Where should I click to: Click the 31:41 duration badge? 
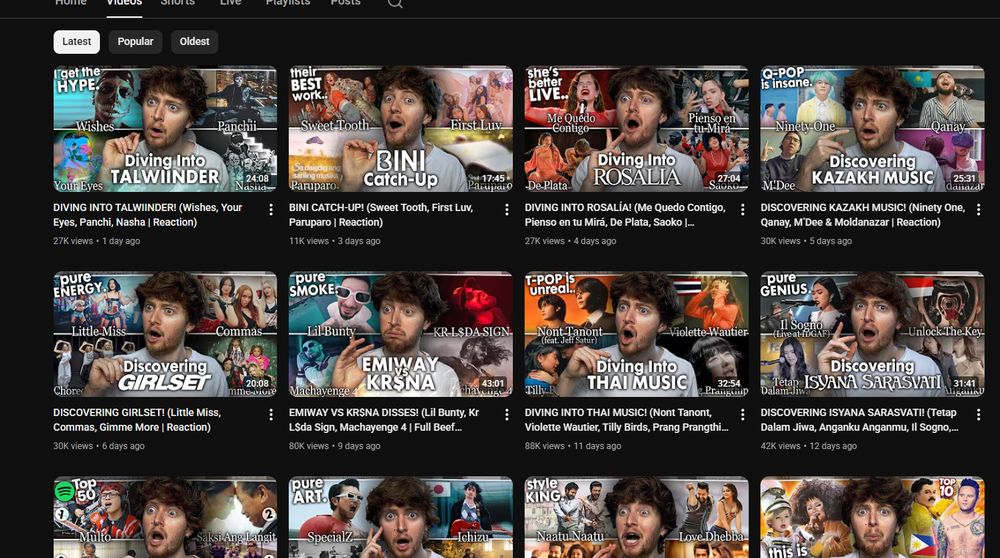coord(964,384)
